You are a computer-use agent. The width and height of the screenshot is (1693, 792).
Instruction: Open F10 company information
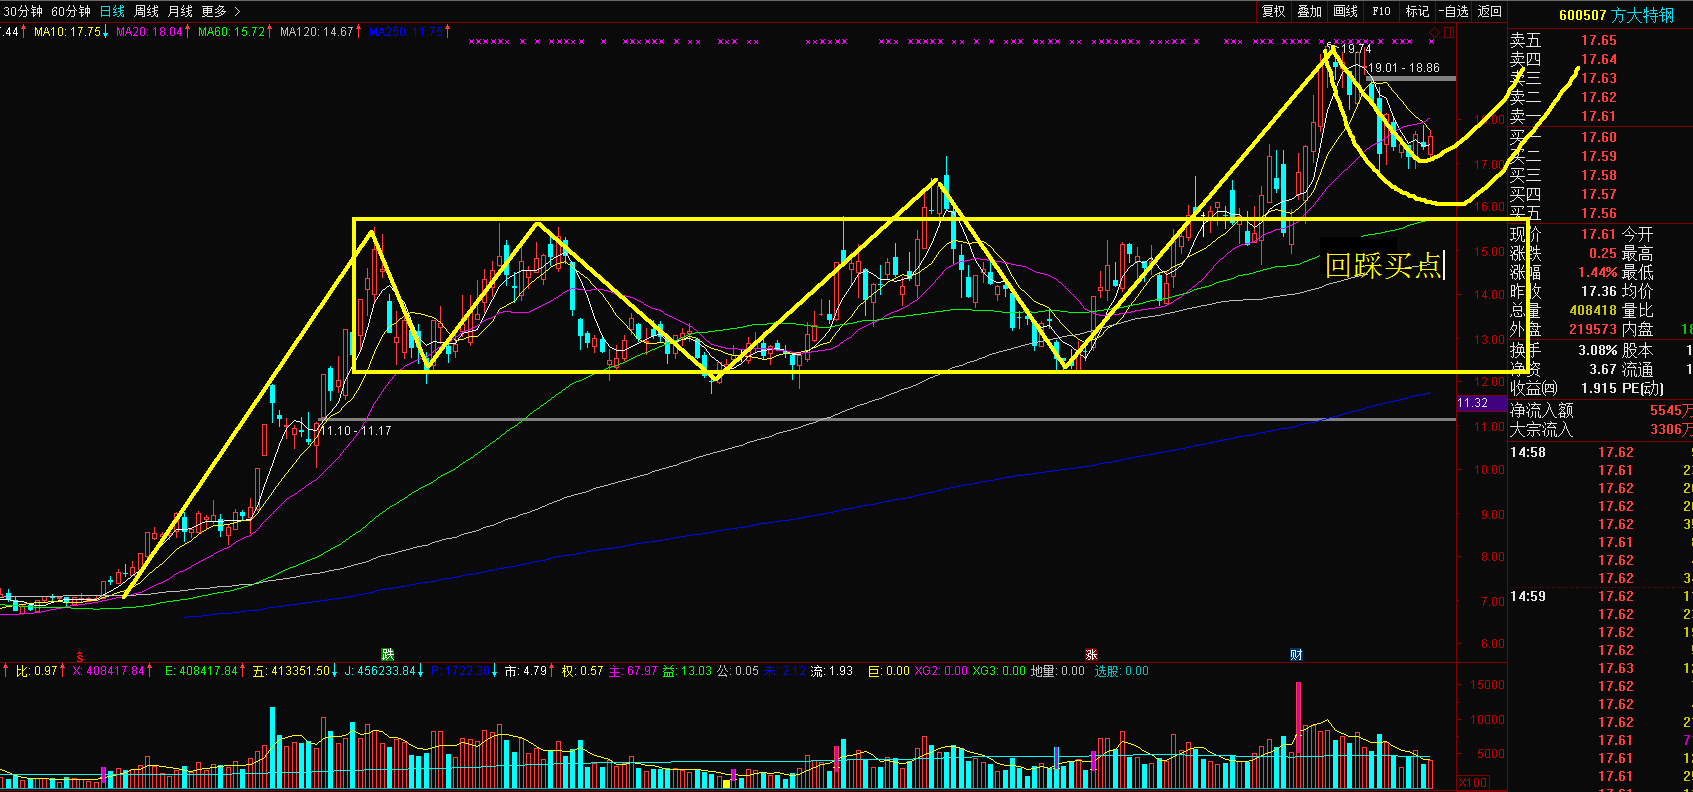point(1381,11)
